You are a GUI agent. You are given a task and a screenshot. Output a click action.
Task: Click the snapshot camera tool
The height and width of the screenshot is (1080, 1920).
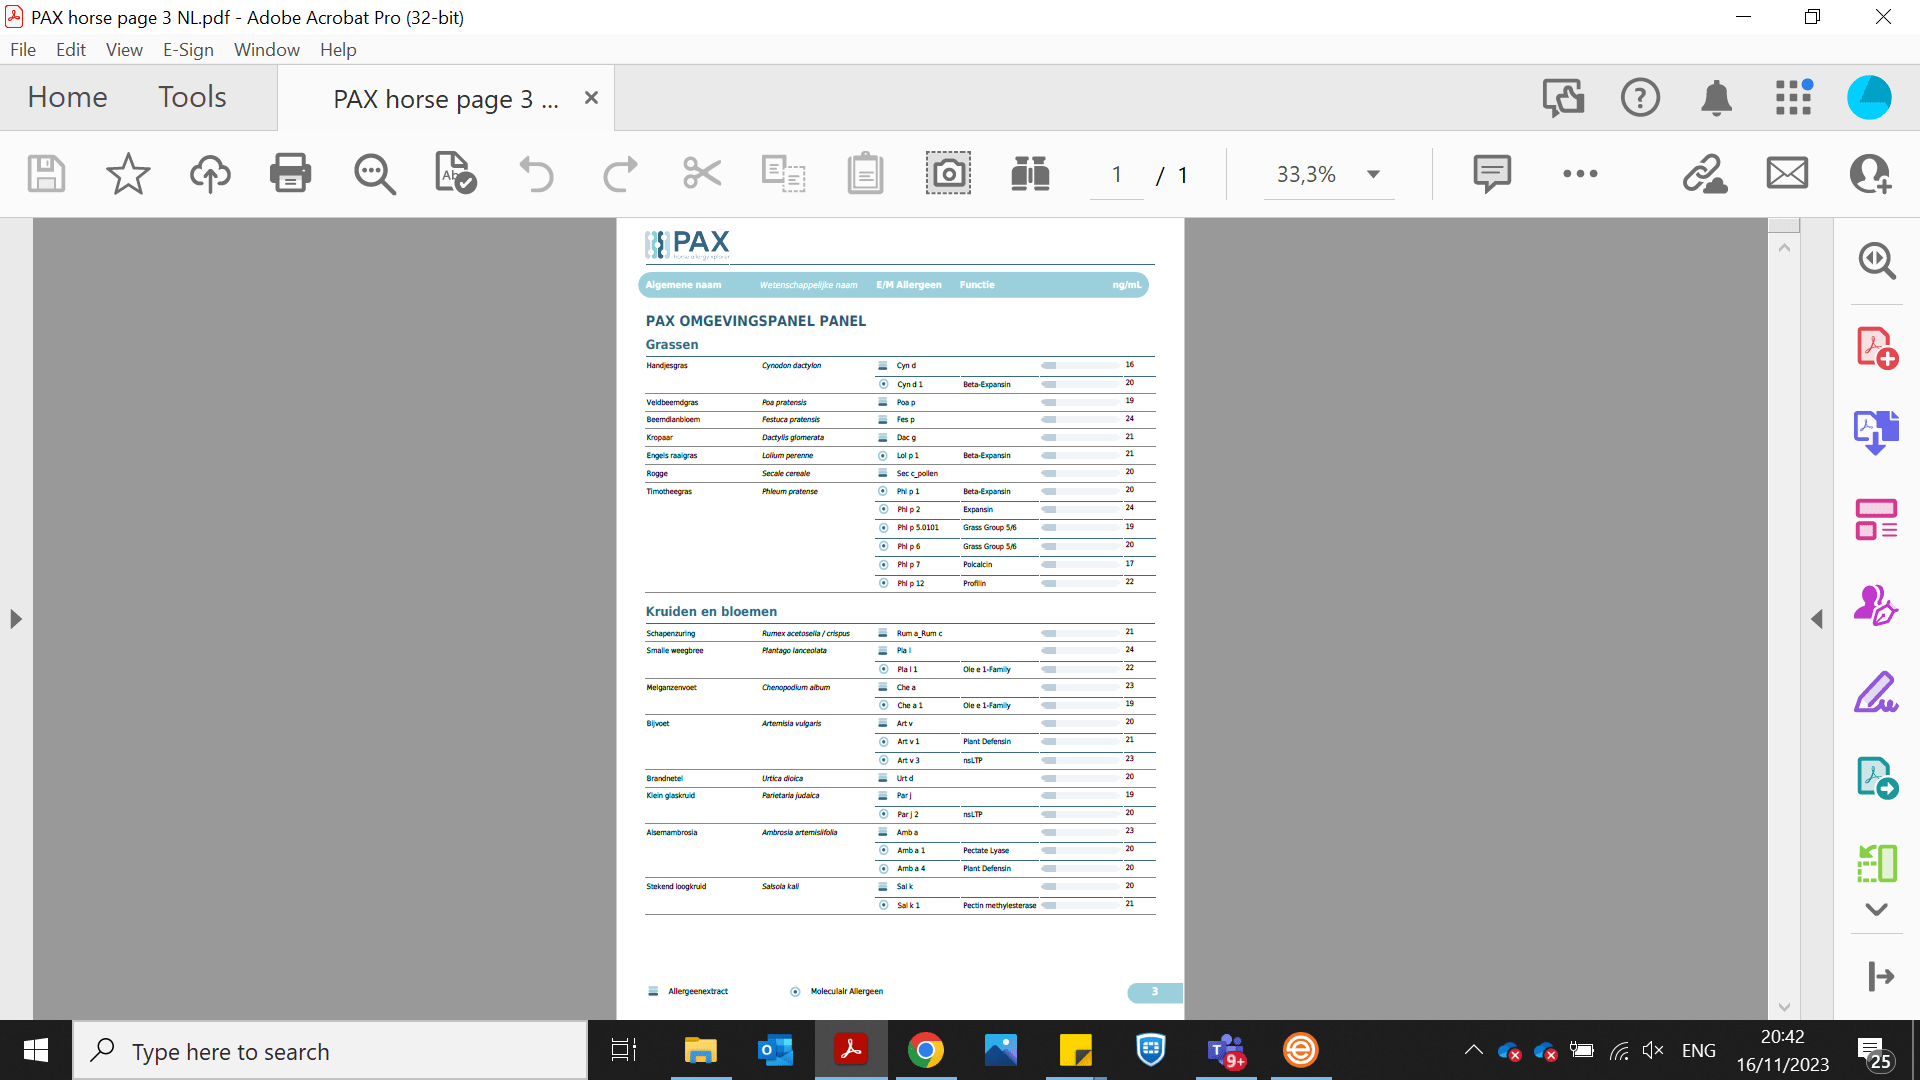(947, 174)
